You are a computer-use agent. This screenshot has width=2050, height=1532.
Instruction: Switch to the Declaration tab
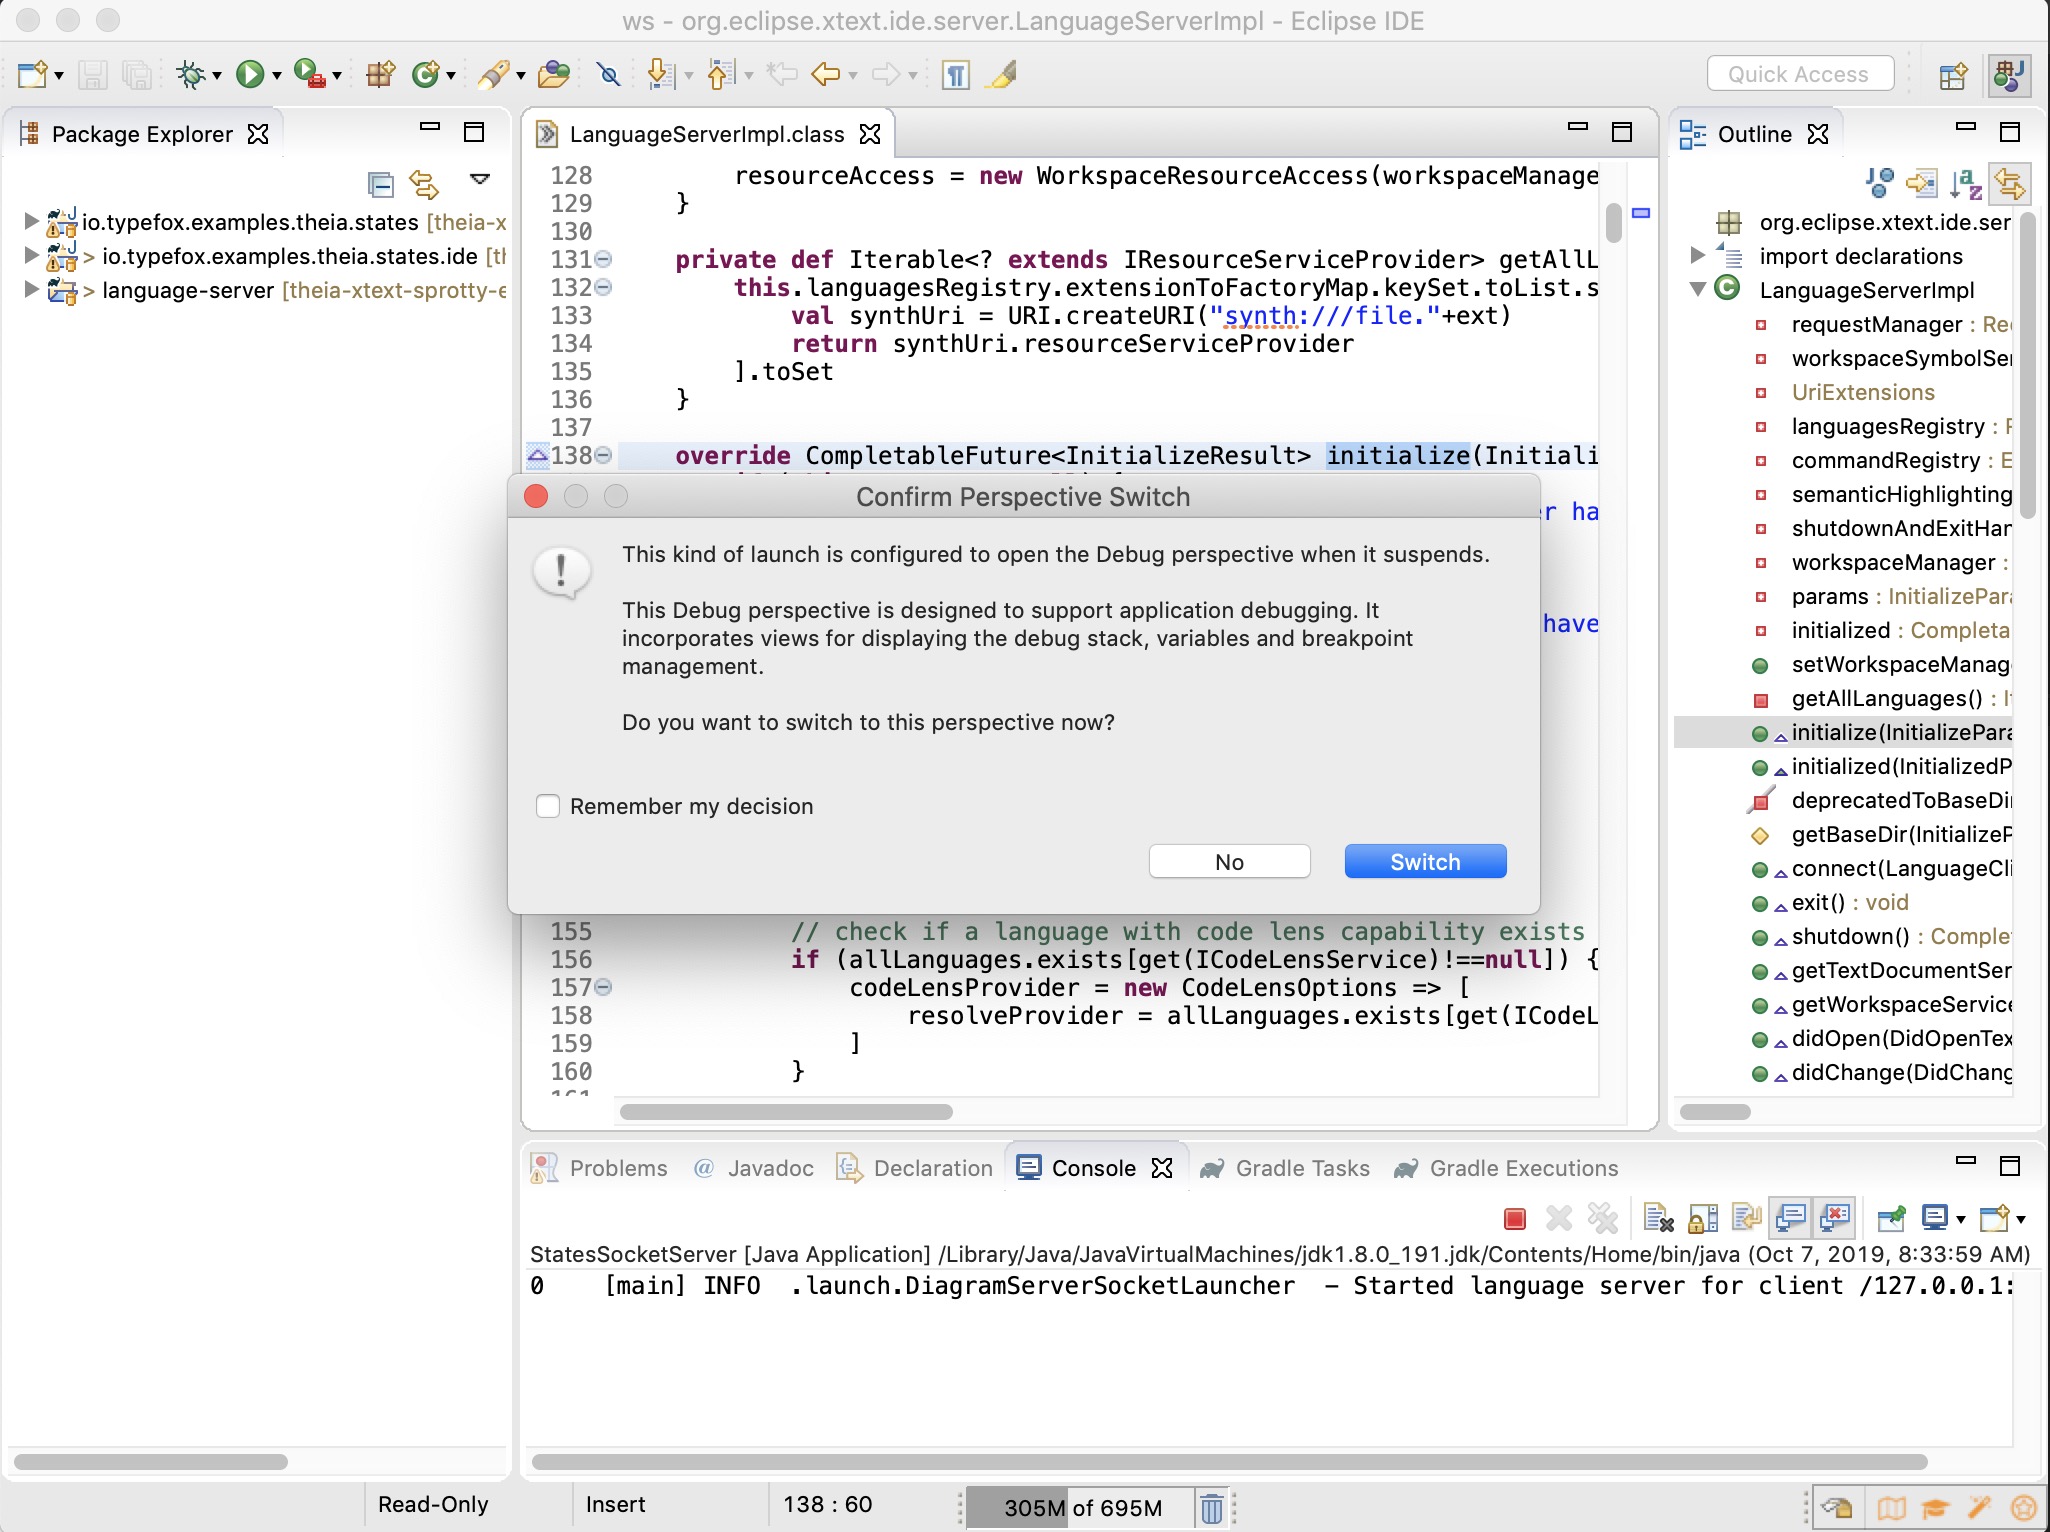(x=915, y=1168)
